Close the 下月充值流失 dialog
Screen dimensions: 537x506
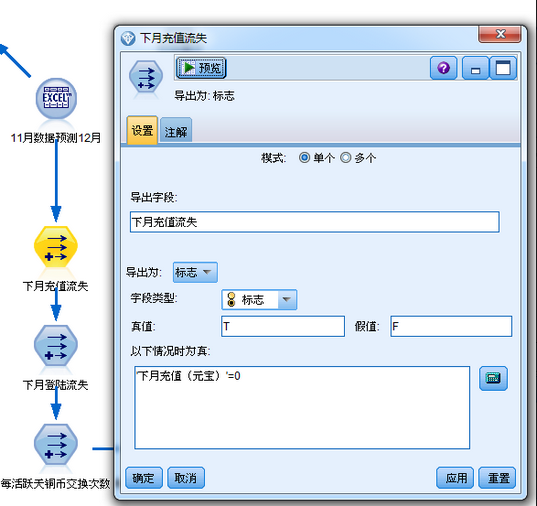point(500,34)
